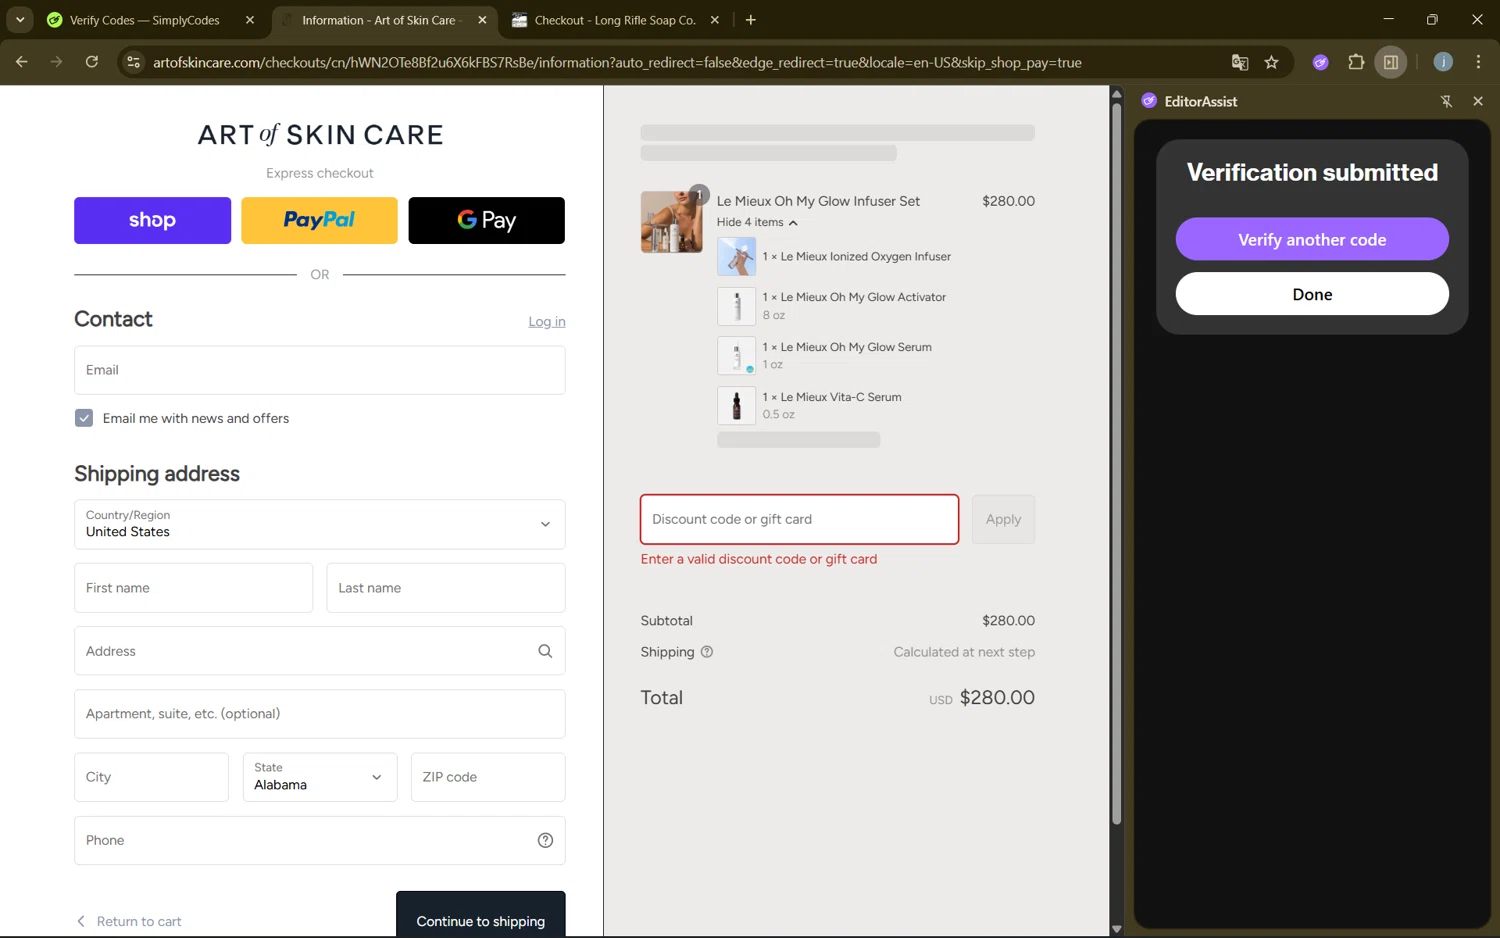Screen dimensions: 1500x938
Task: Click Verify another code button
Action: (1312, 239)
